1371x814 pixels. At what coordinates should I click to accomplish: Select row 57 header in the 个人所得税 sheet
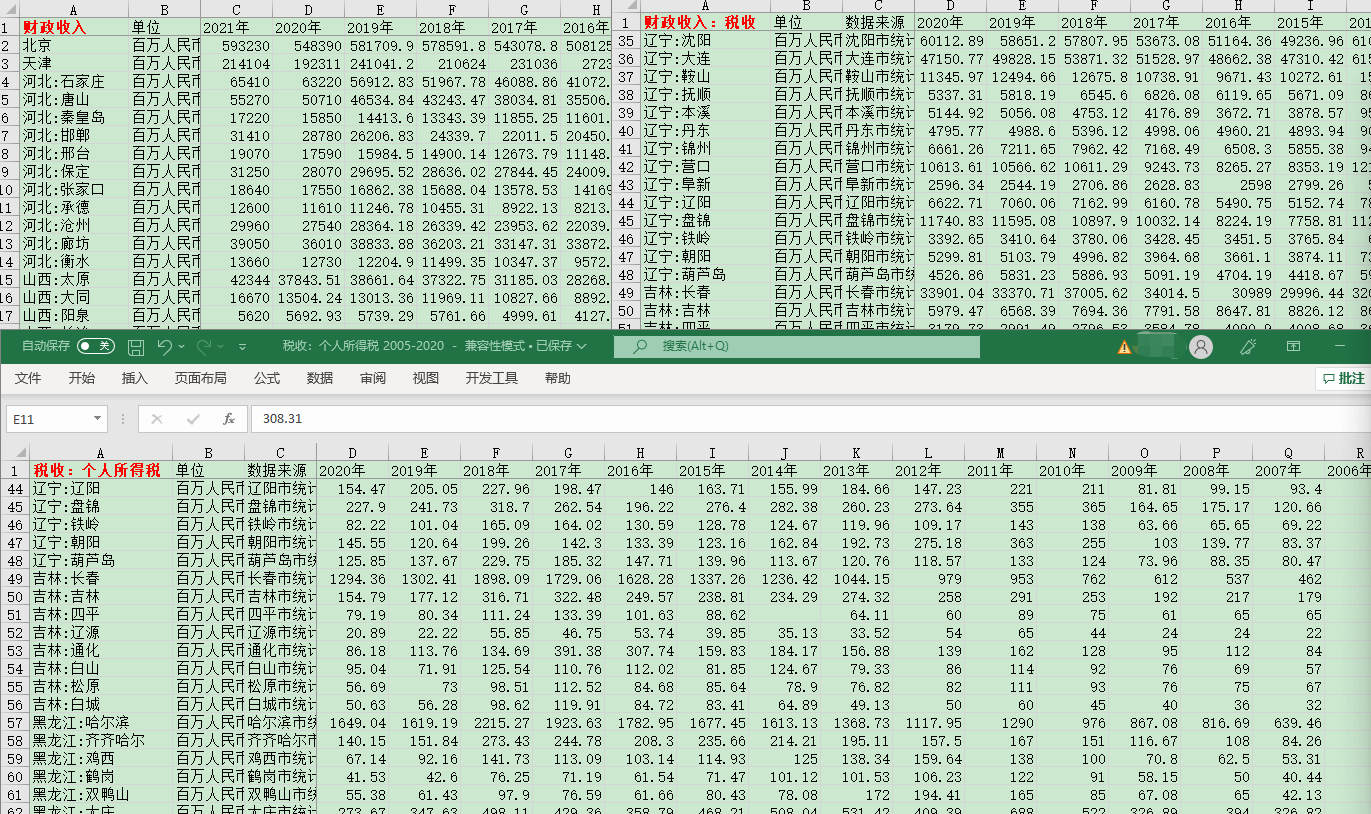click(x=14, y=722)
